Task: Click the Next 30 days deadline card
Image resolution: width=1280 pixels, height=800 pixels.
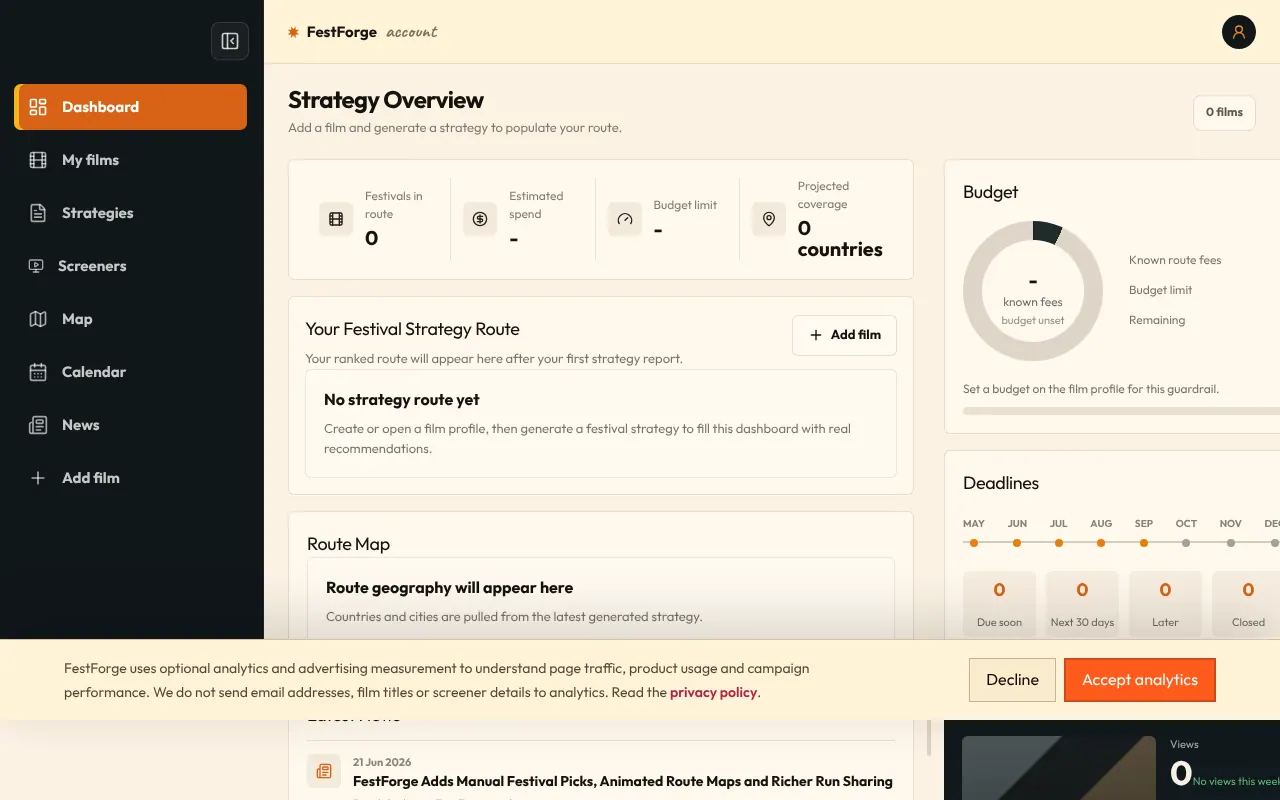Action: (1082, 605)
